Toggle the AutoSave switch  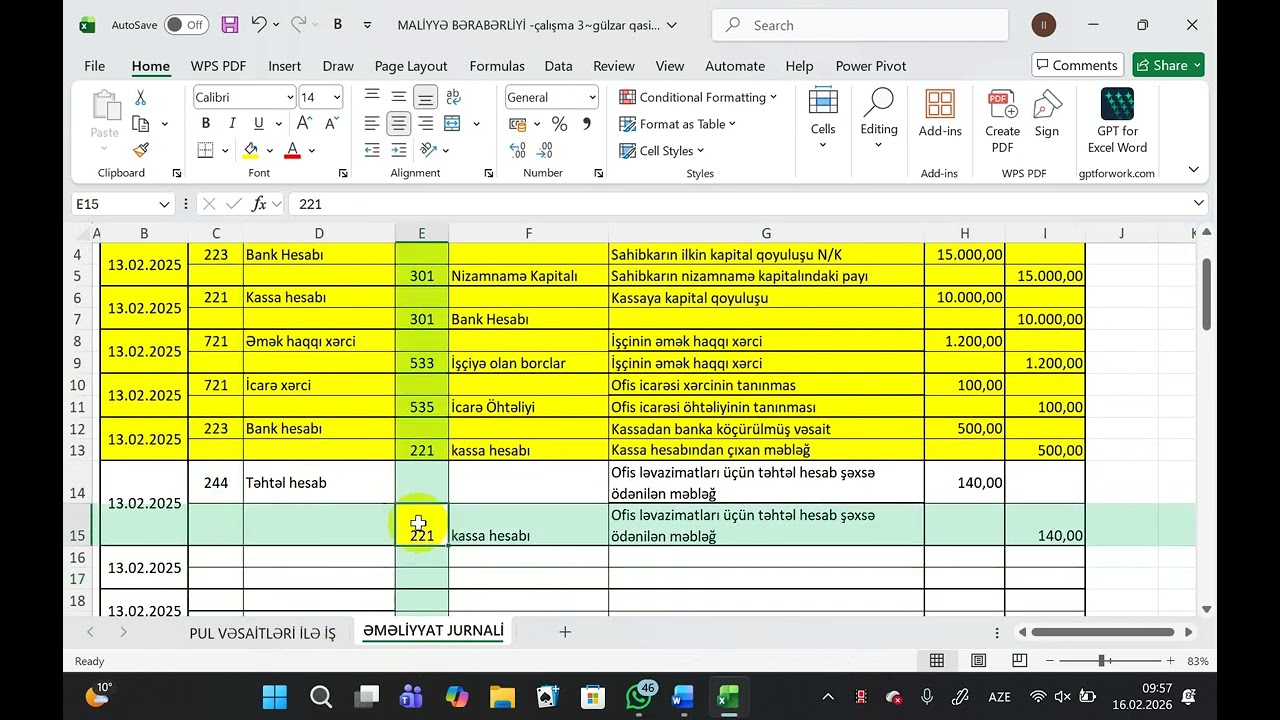click(186, 25)
